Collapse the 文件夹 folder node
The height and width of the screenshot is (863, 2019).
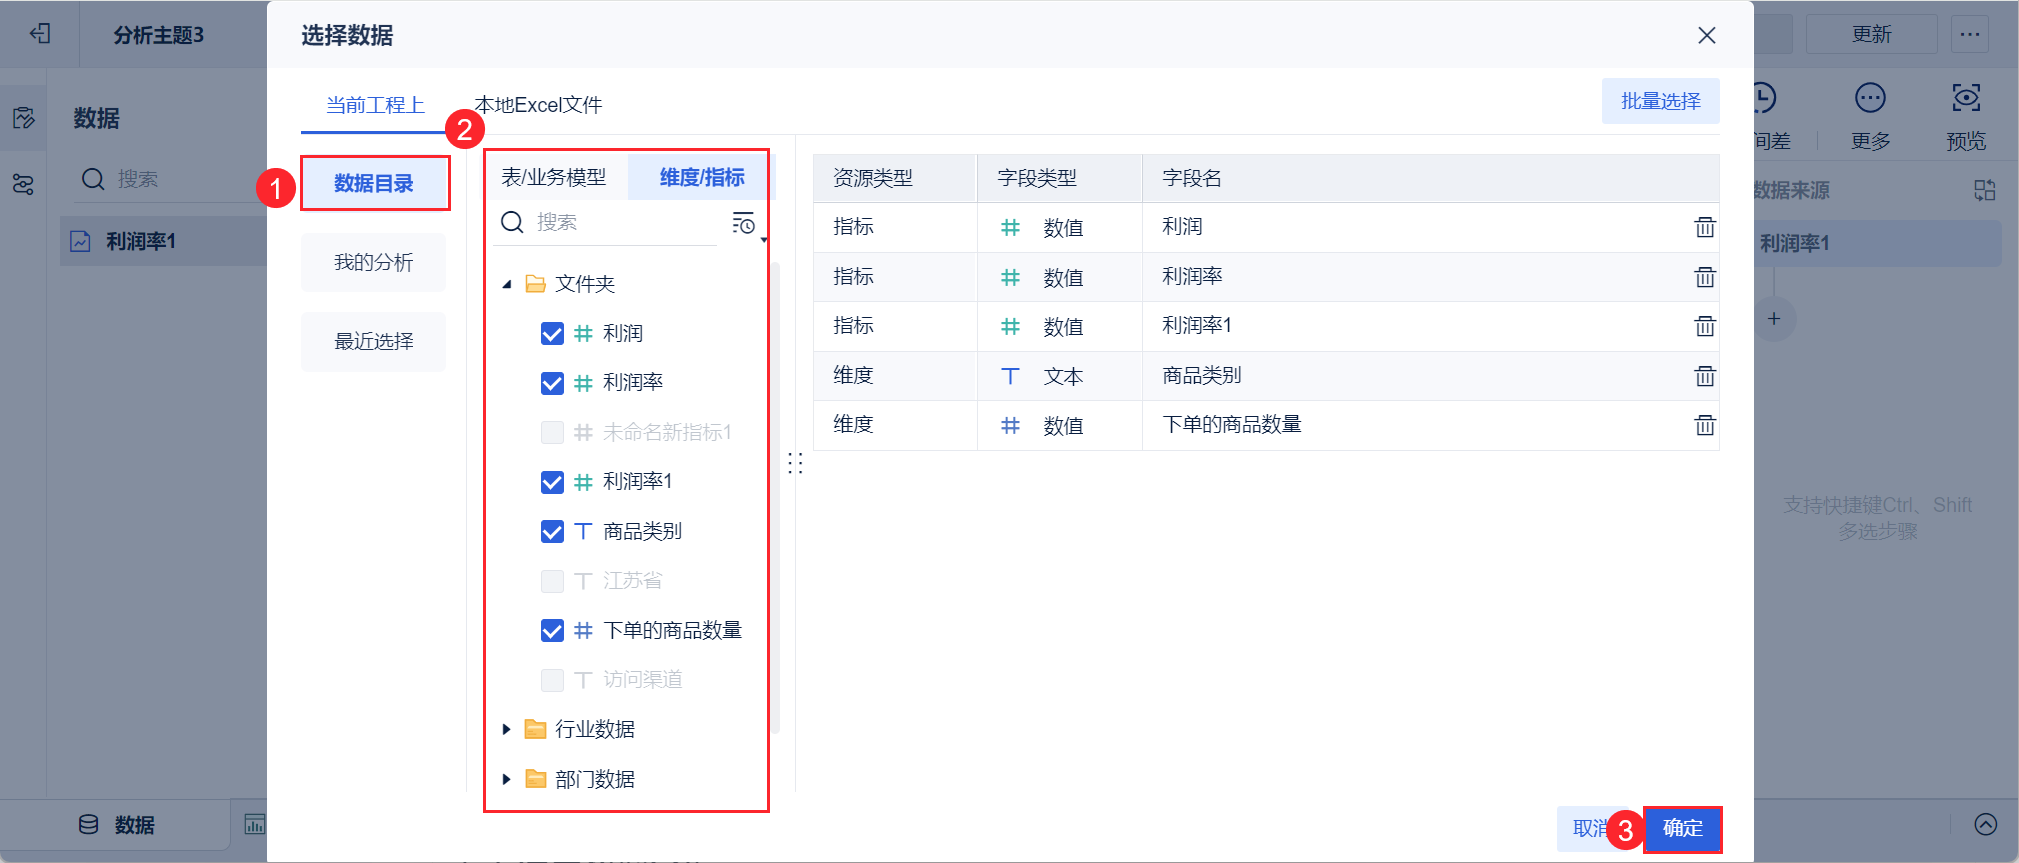click(x=507, y=284)
